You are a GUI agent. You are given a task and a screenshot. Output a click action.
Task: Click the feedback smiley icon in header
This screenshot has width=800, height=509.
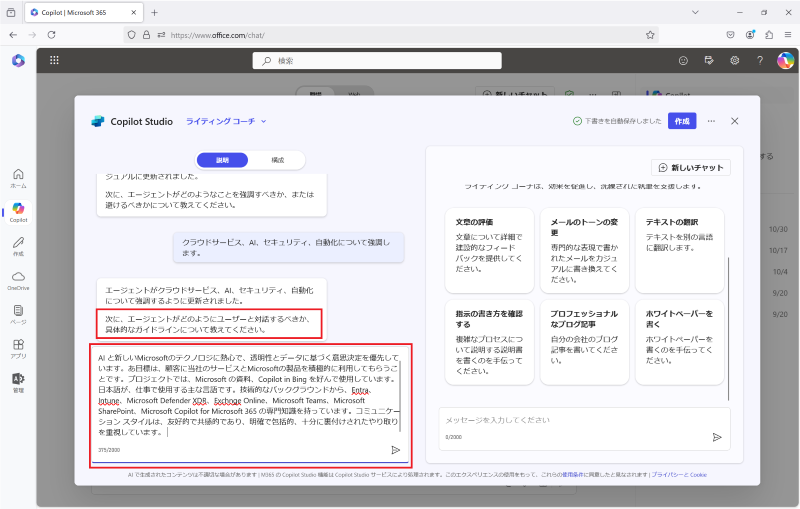[683, 61]
